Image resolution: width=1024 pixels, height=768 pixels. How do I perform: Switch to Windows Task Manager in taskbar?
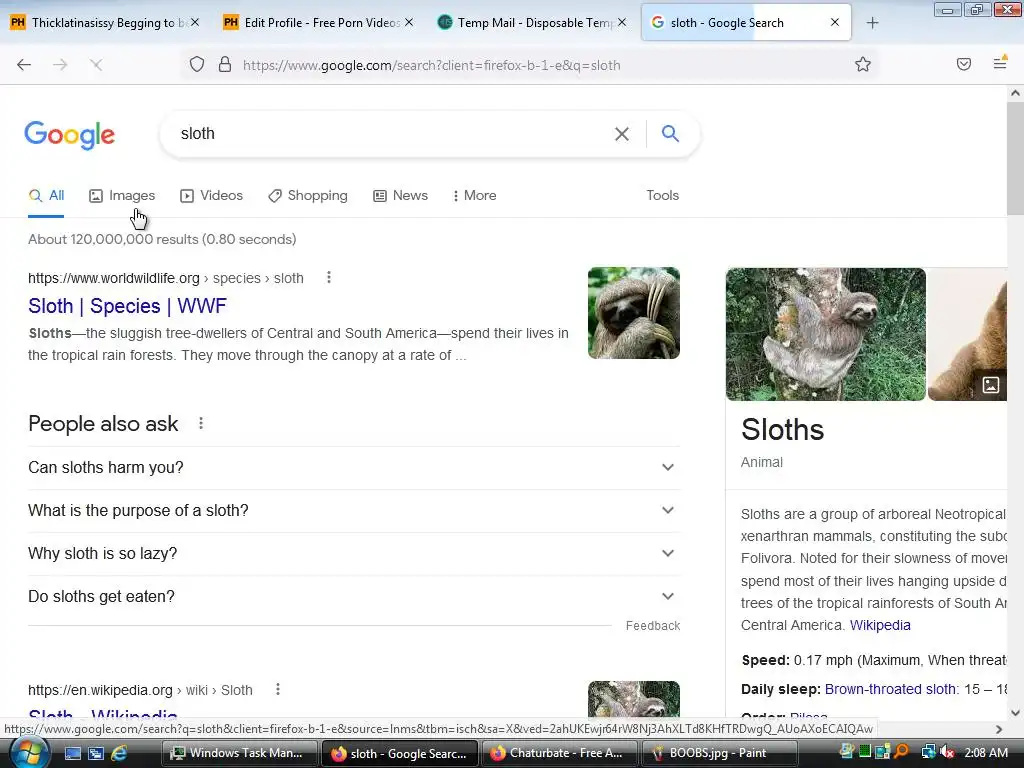coord(239,753)
